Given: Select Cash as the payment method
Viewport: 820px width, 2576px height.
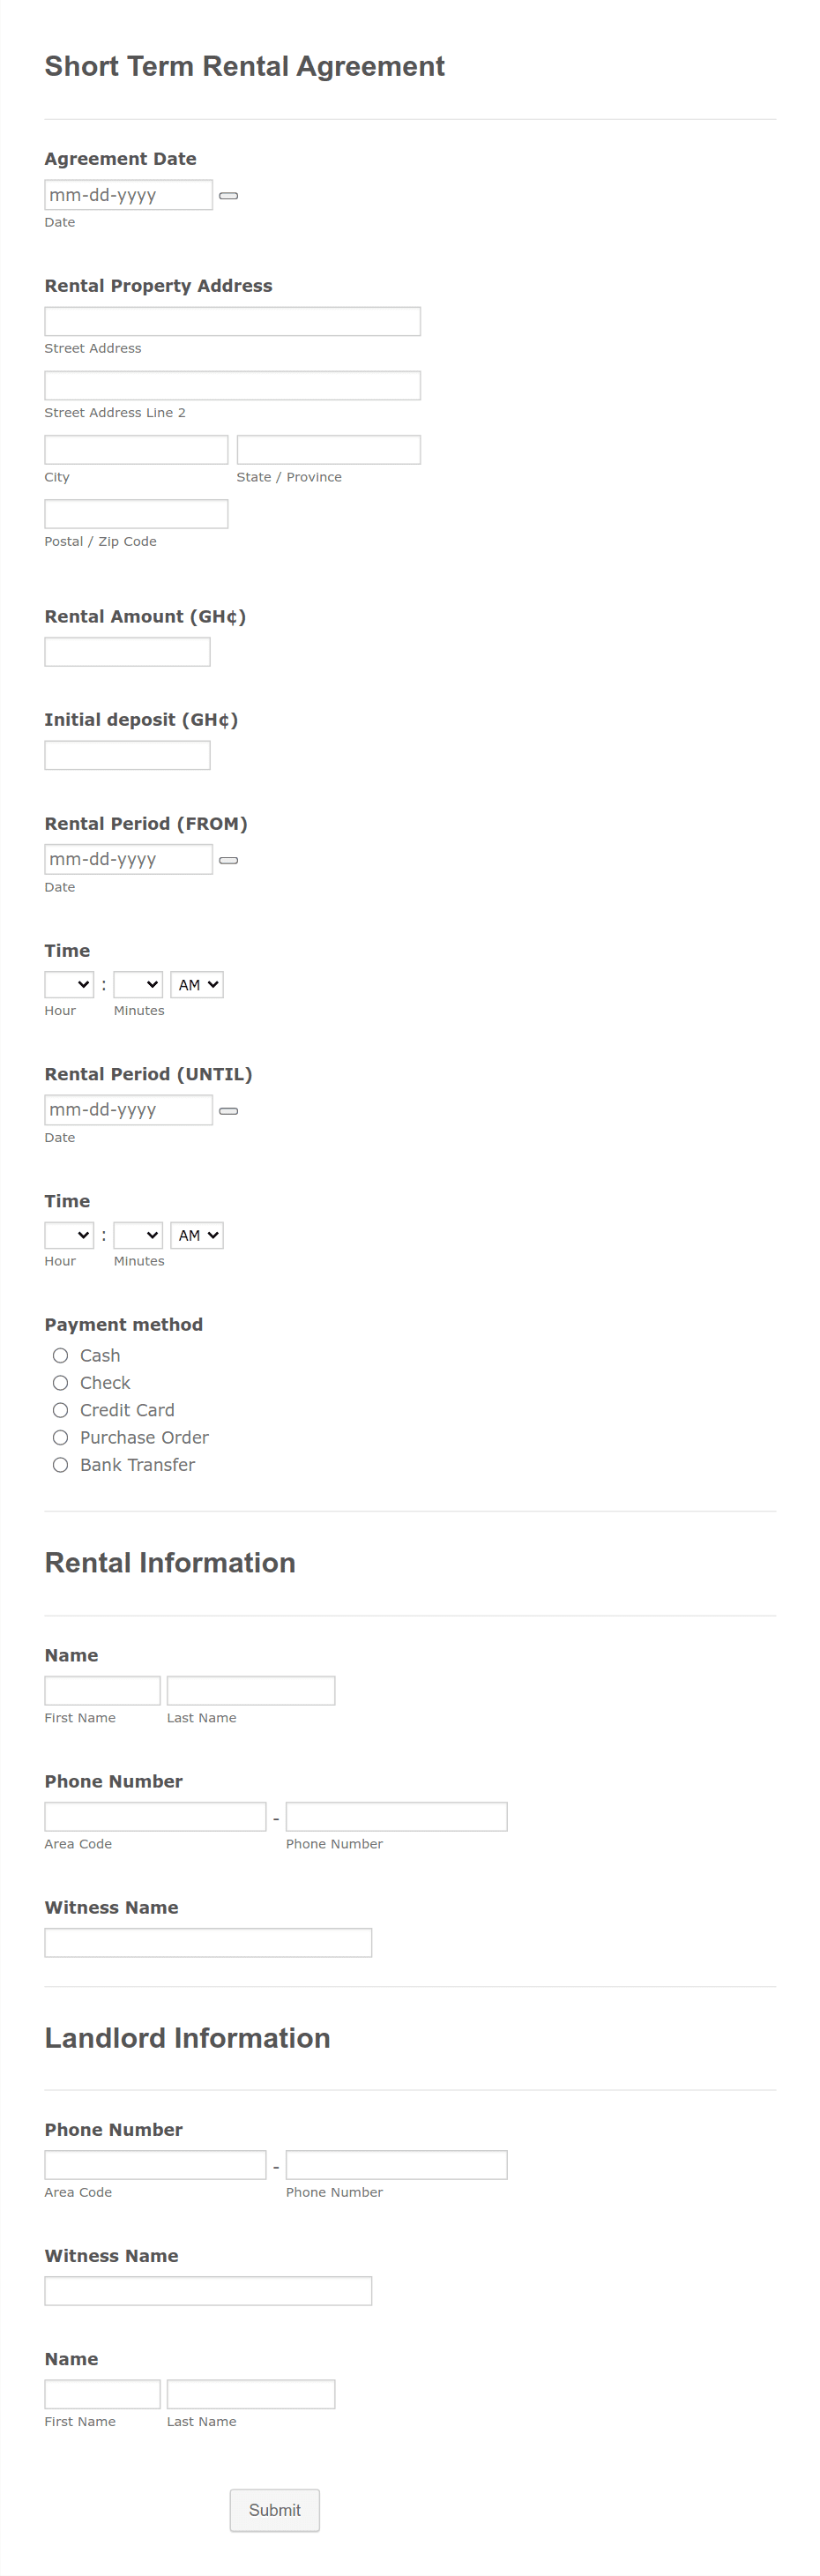Looking at the screenshot, I should pyautogui.click(x=60, y=1355).
